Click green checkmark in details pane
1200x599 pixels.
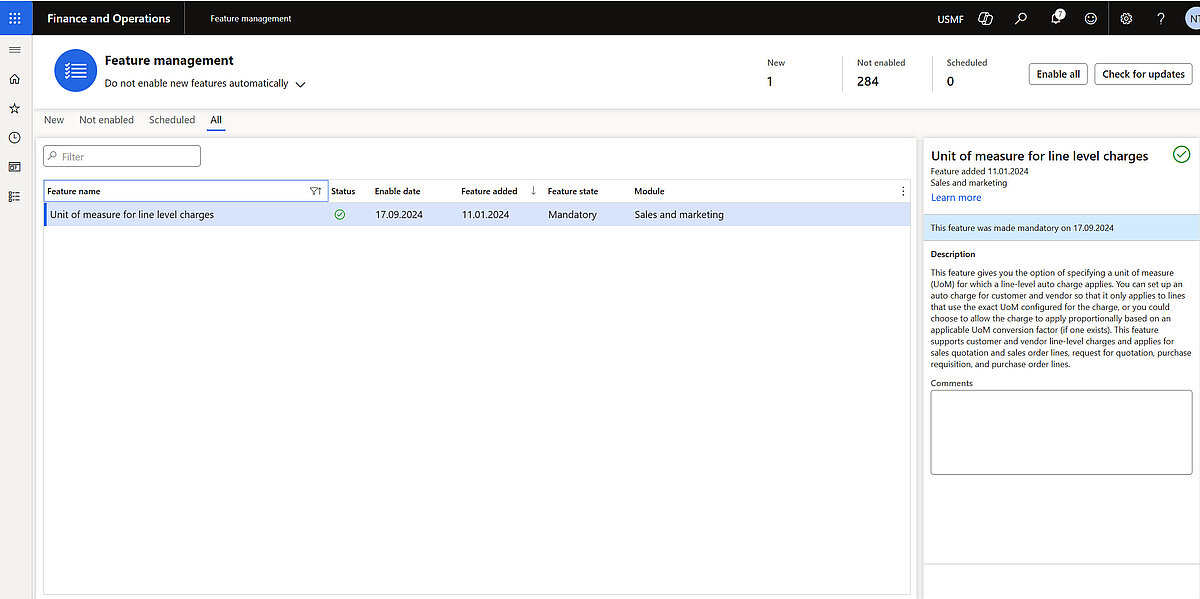point(1182,154)
